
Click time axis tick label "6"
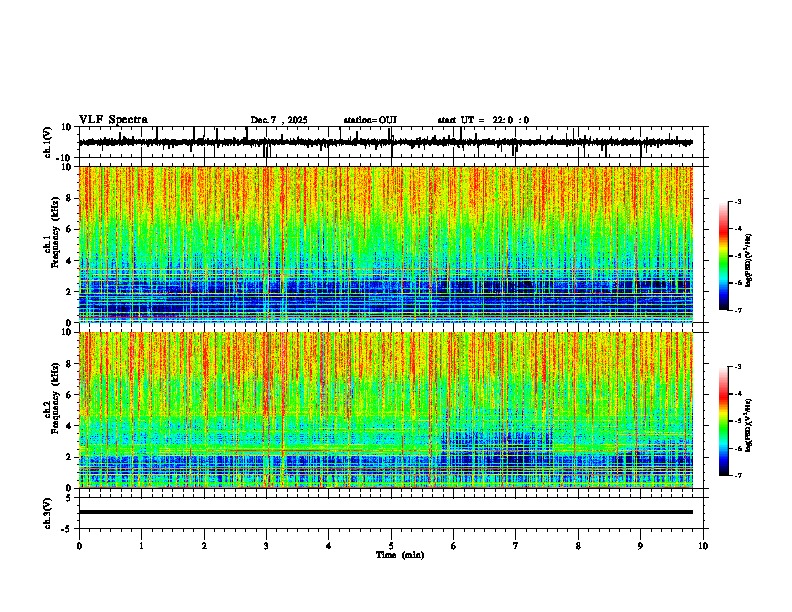[x=454, y=546]
